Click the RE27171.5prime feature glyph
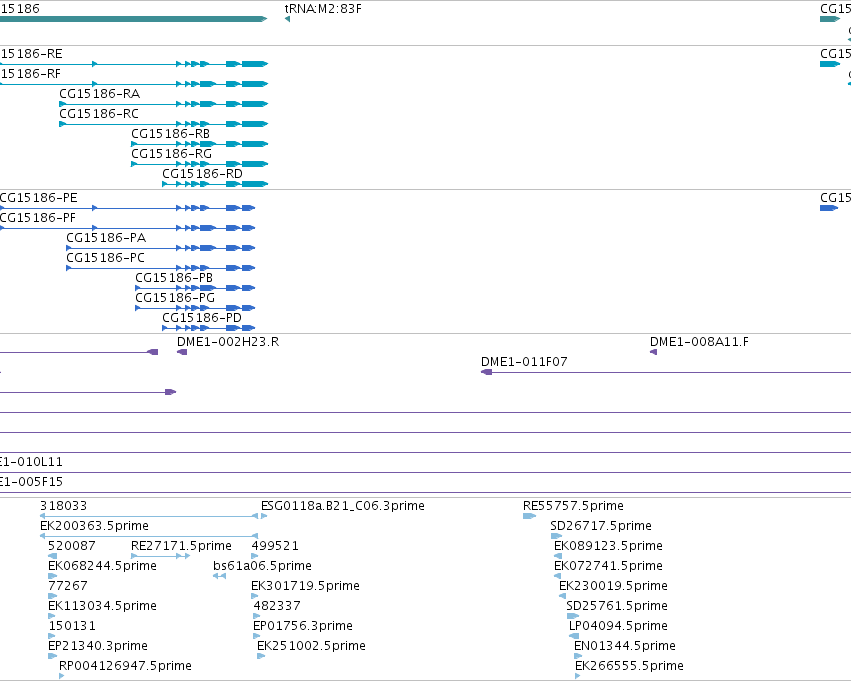 pyautogui.click(x=161, y=556)
